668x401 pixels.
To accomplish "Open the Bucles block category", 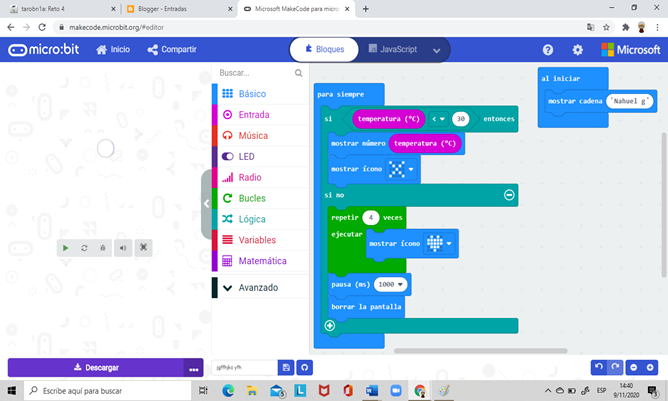I will point(260,198).
